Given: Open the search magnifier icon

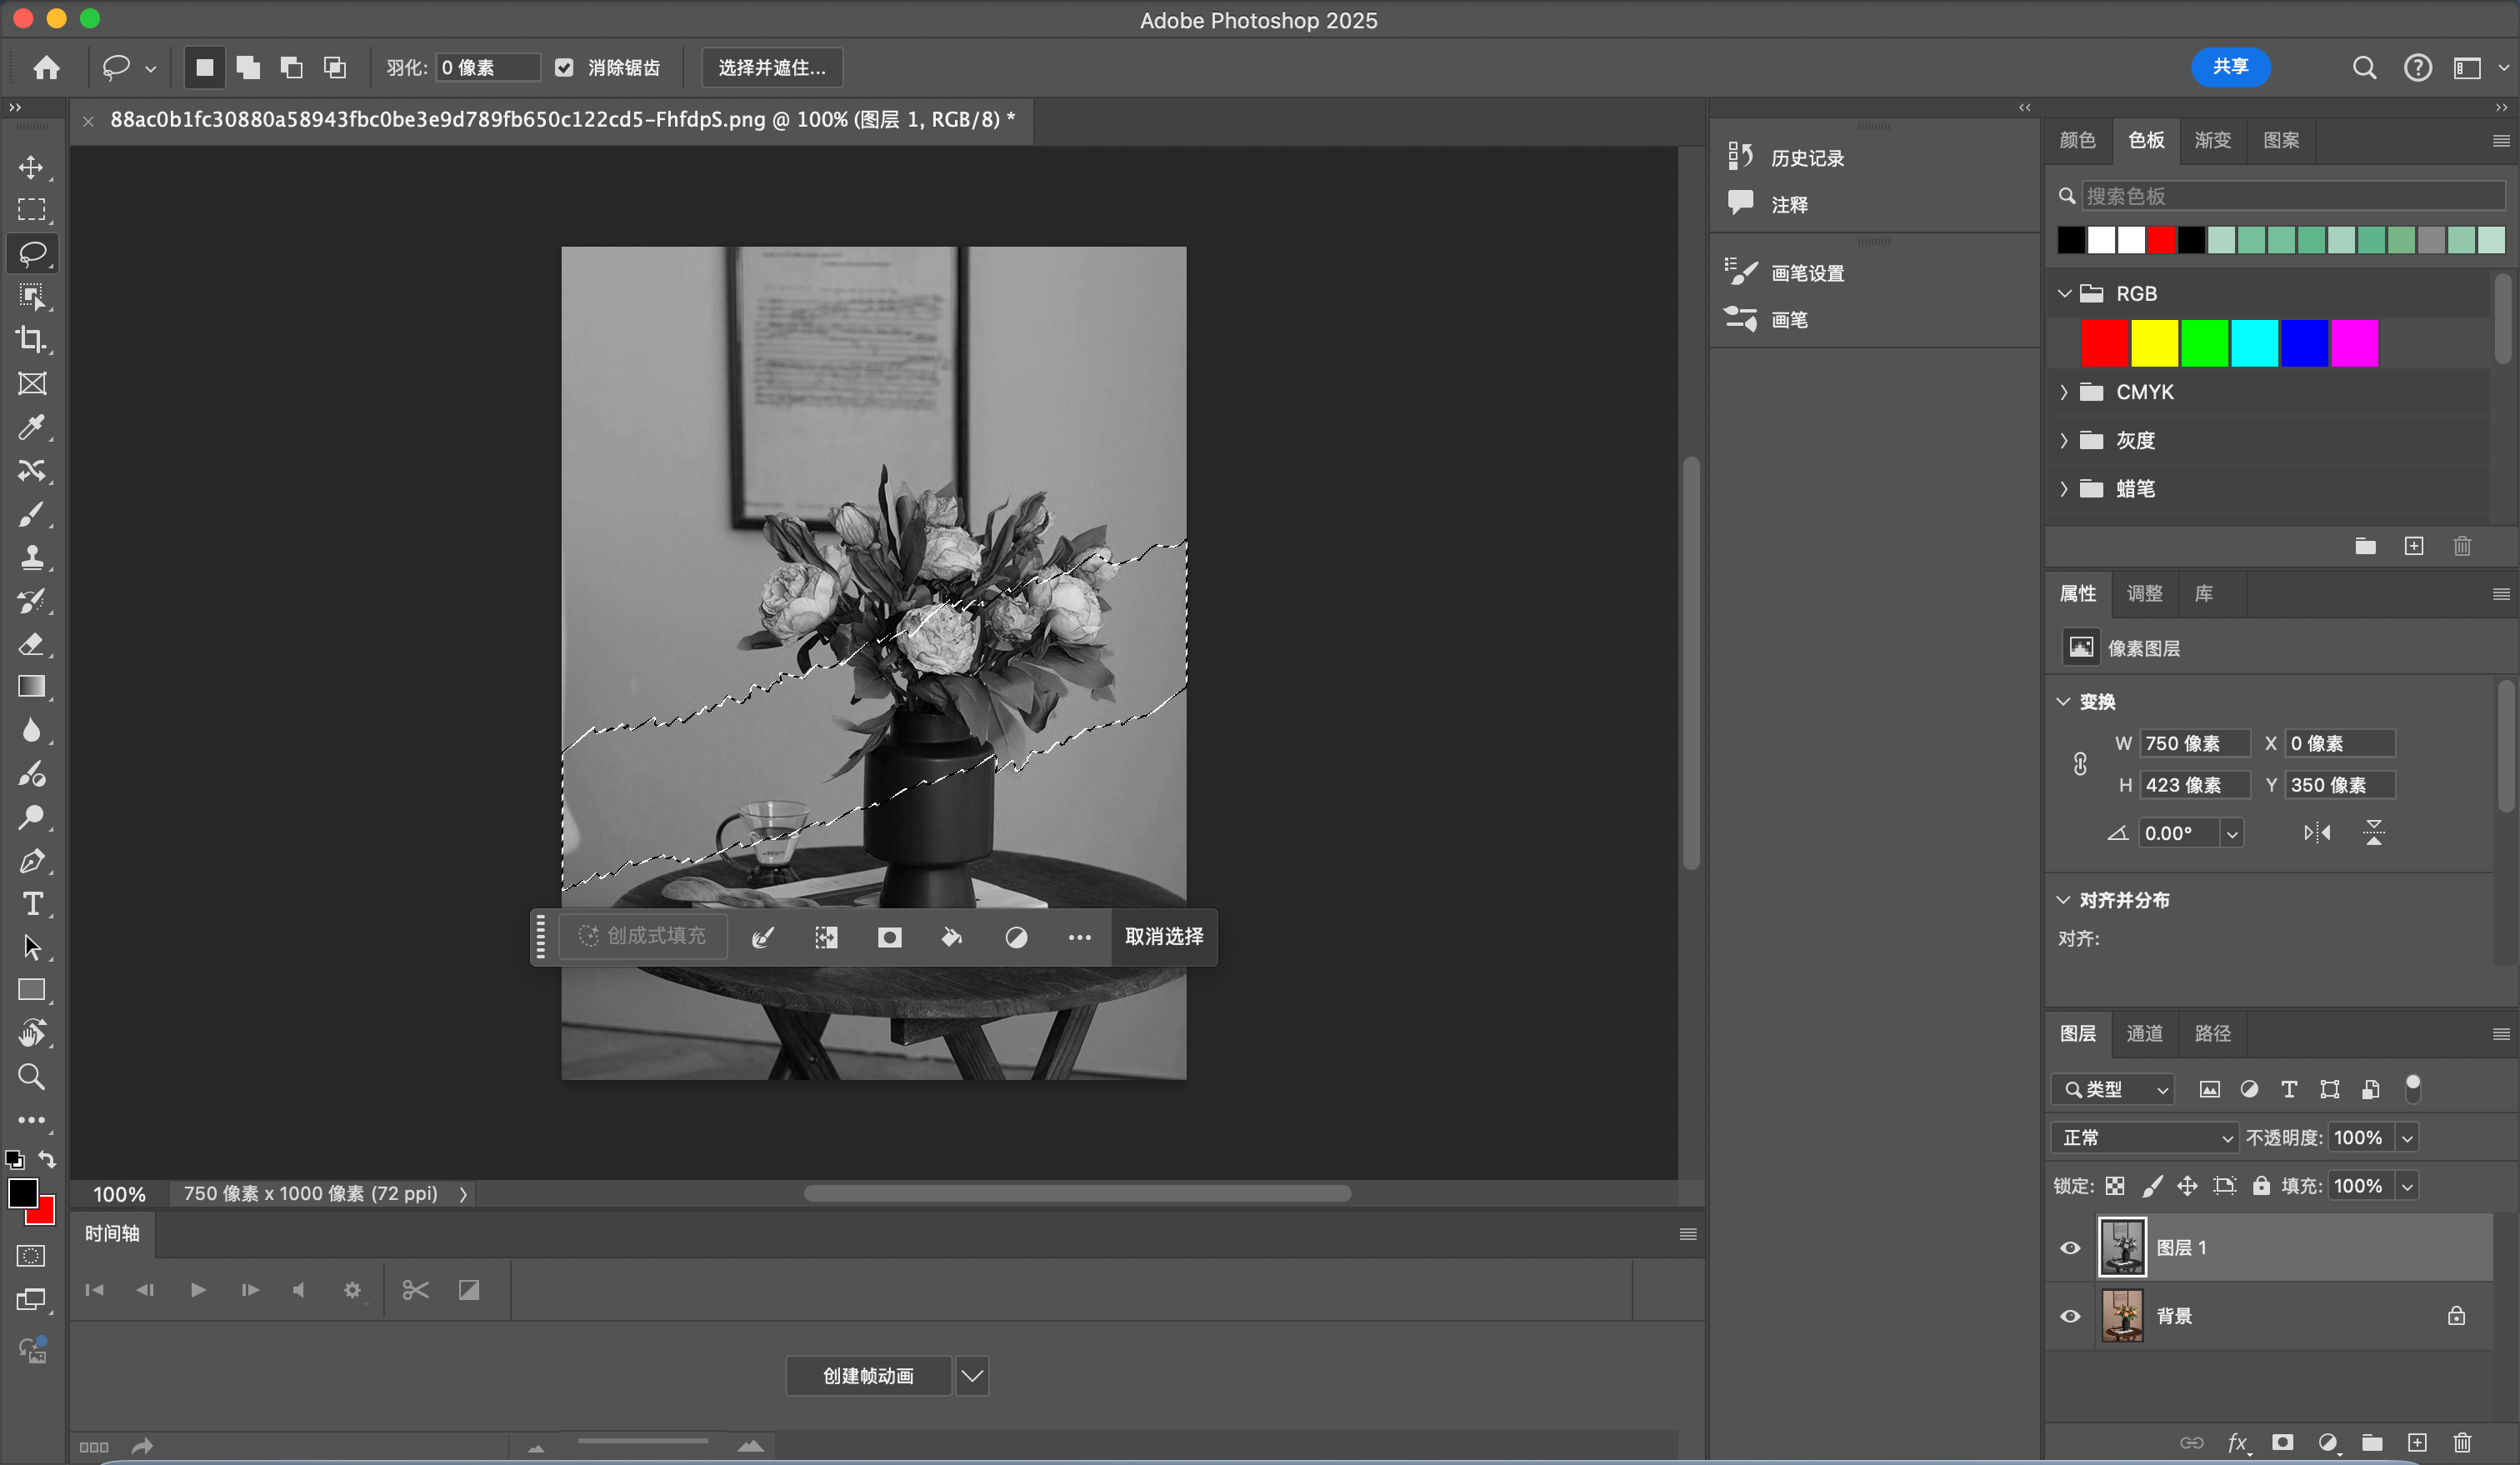Looking at the screenshot, I should pyautogui.click(x=2364, y=67).
